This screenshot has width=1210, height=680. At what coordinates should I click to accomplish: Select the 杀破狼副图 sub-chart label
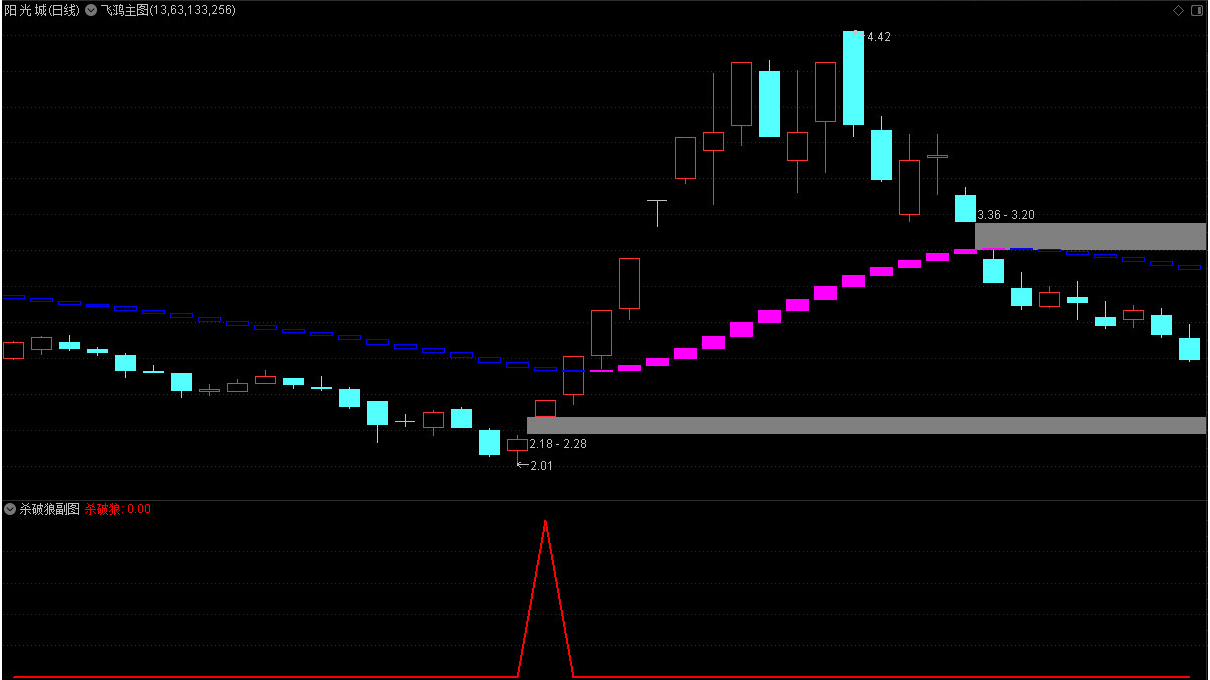[49, 509]
